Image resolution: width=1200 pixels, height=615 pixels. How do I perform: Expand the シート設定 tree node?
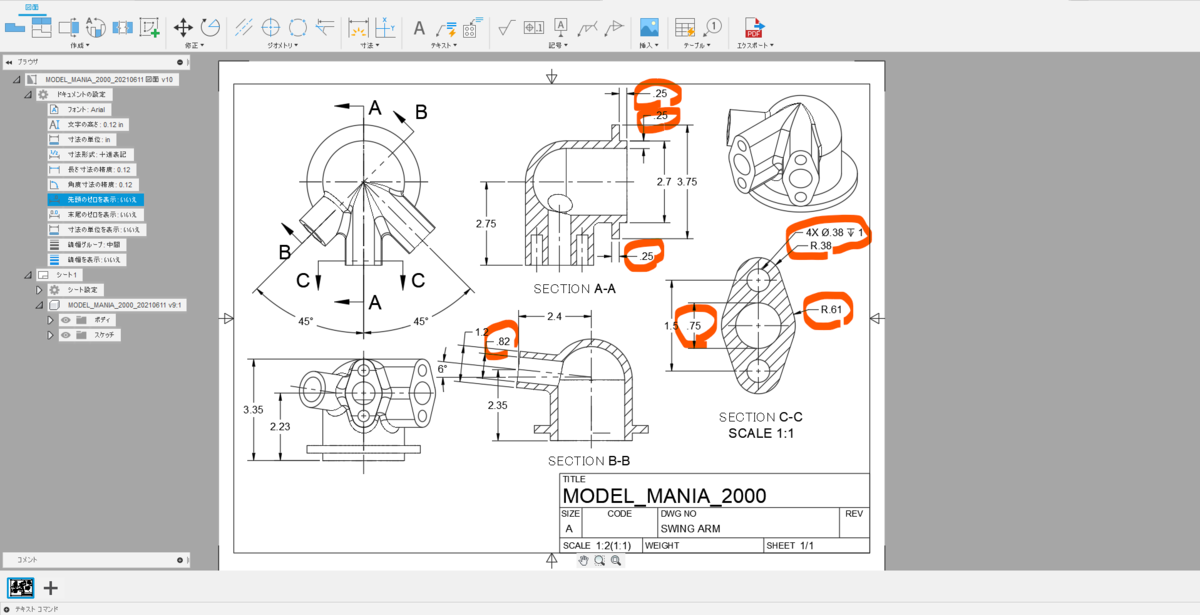(40, 289)
